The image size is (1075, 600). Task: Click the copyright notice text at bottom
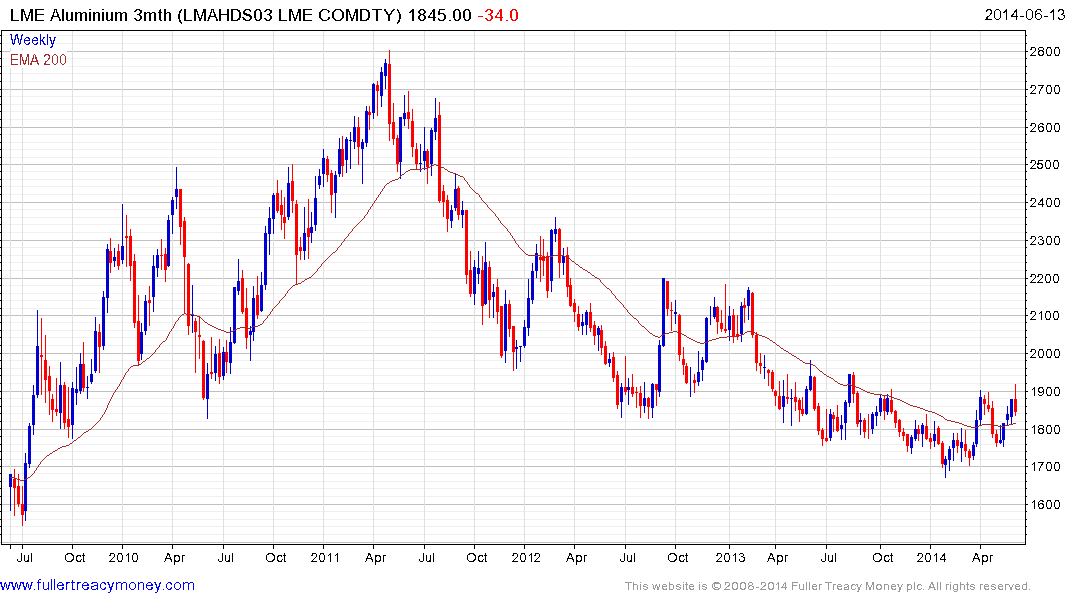tap(828, 586)
